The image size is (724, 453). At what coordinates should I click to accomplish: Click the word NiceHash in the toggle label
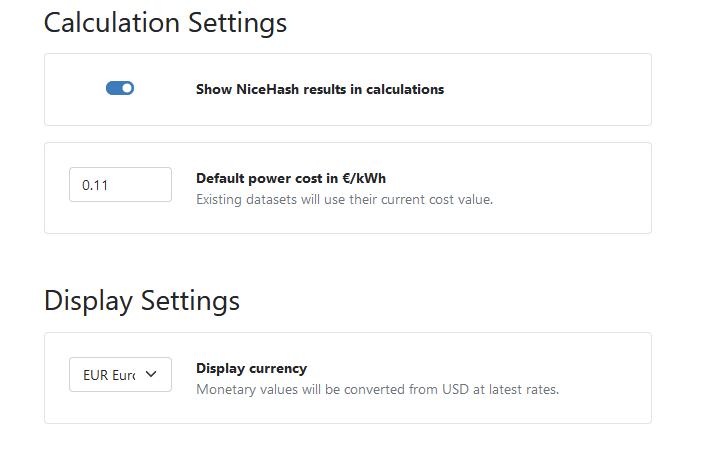(267, 89)
